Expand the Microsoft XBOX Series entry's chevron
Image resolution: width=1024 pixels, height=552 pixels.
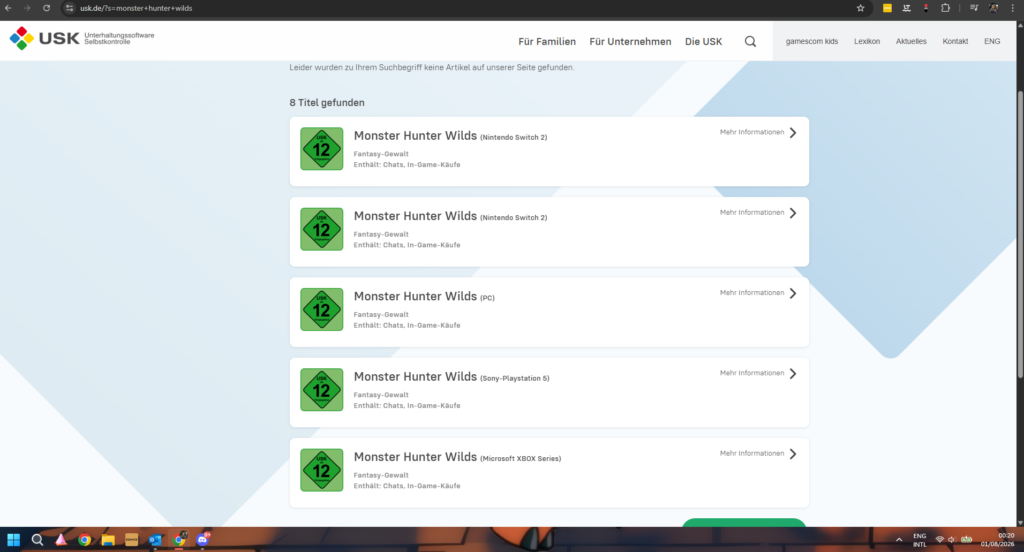pyautogui.click(x=793, y=454)
